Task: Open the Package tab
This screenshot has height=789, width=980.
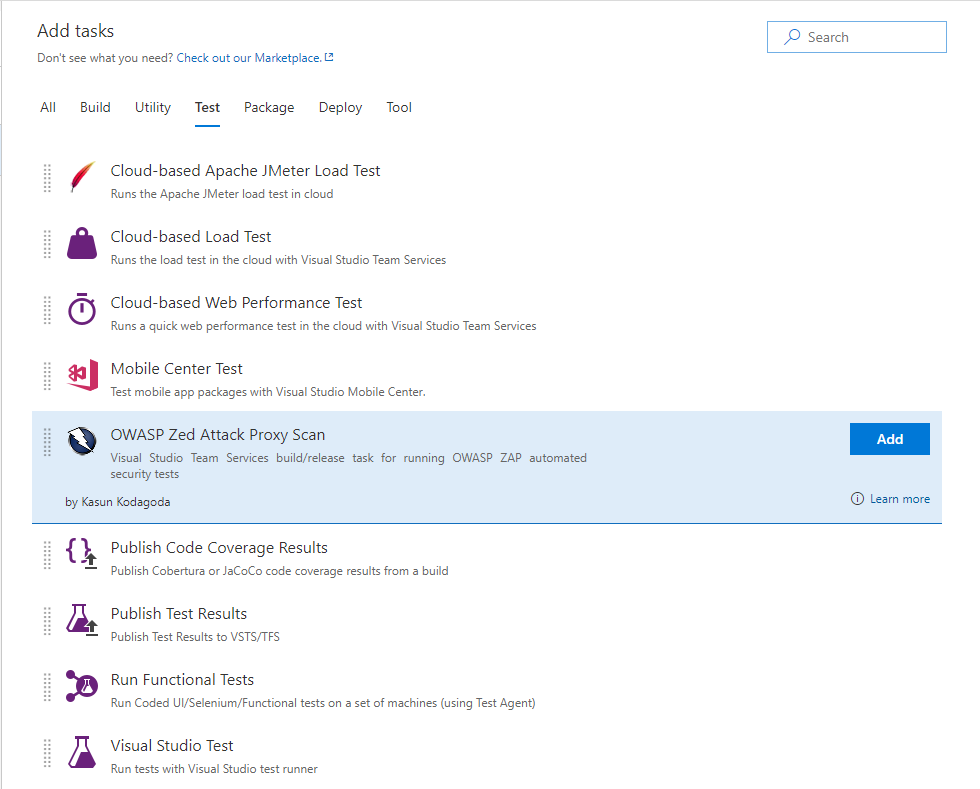Action: [269, 108]
